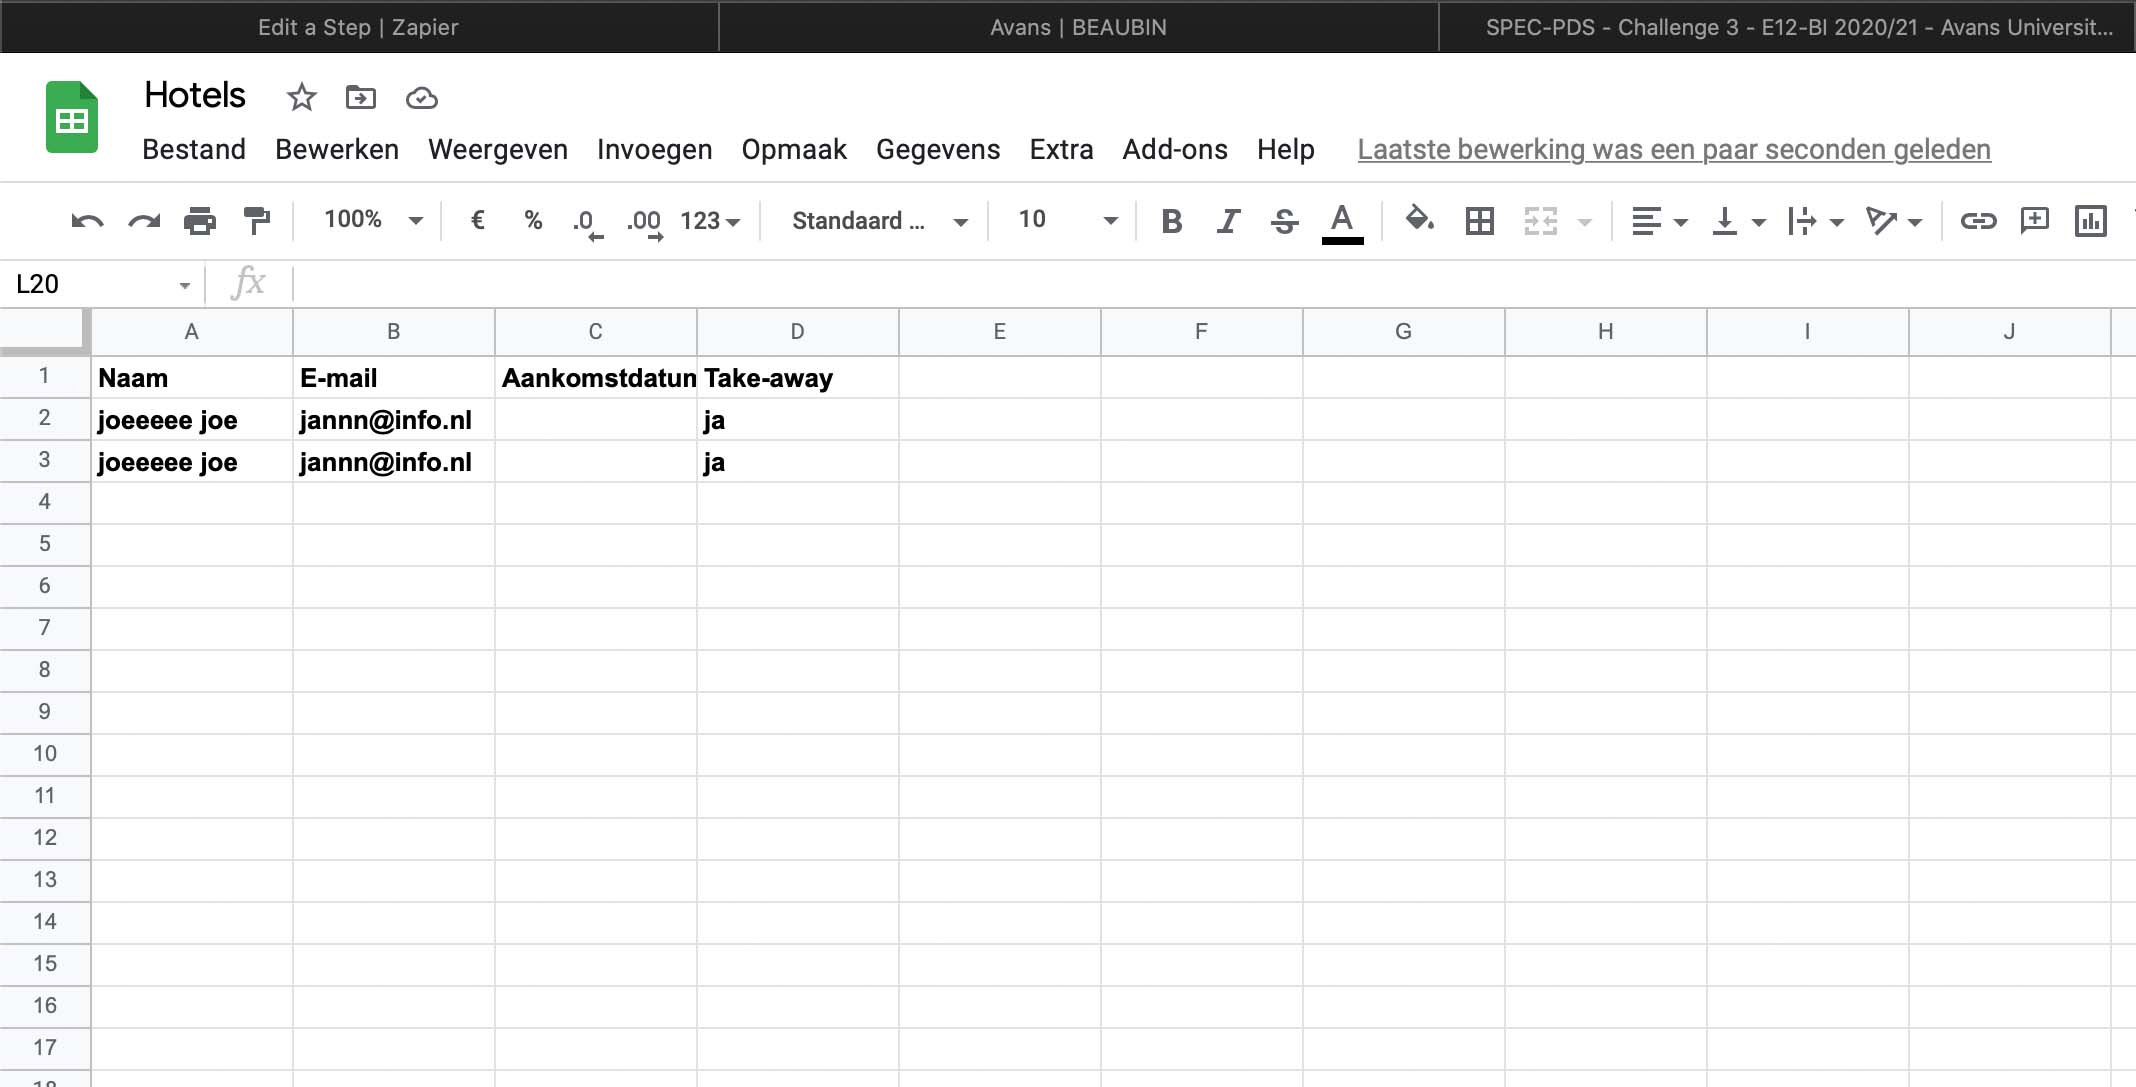This screenshot has width=2136, height=1087.
Task: Open text rotation dropdown
Action: (x=1894, y=221)
